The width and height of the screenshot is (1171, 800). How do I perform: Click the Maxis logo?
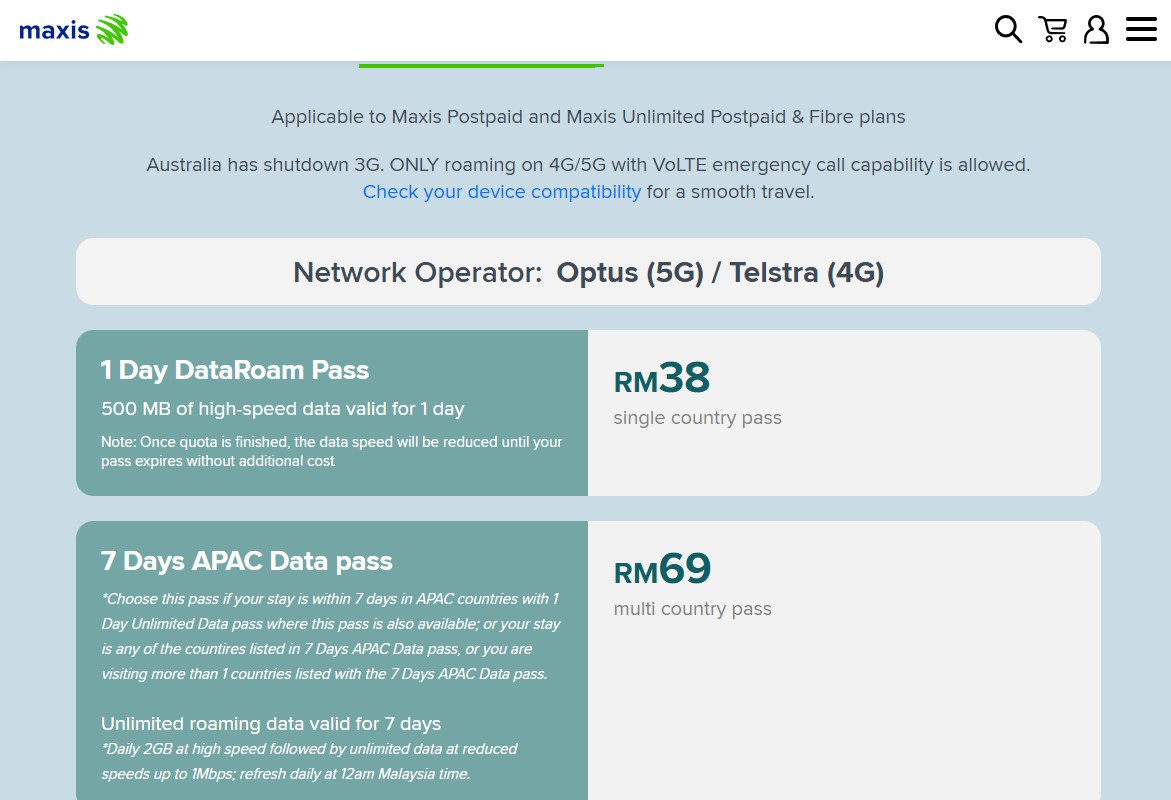74,30
